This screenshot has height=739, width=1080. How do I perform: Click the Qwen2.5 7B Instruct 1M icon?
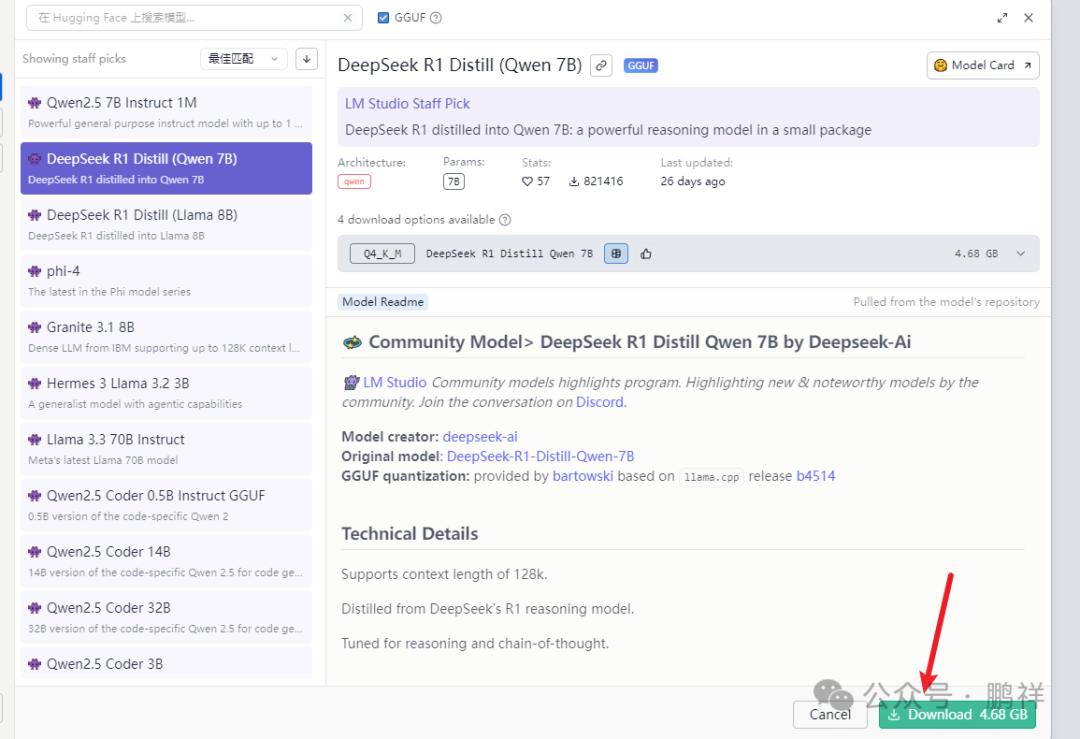34,103
